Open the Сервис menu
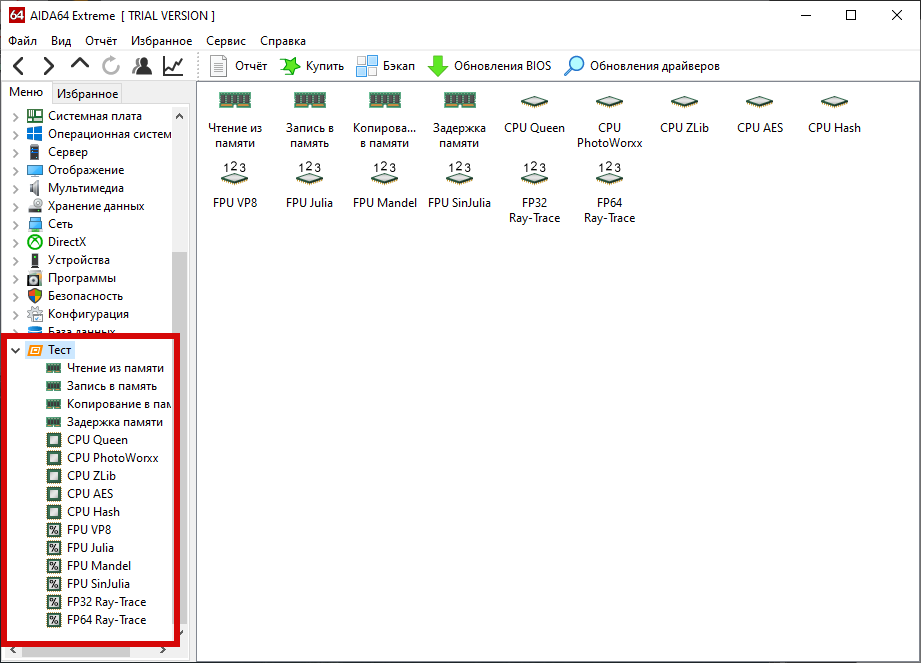Viewport: 921px width, 663px height. (x=226, y=41)
